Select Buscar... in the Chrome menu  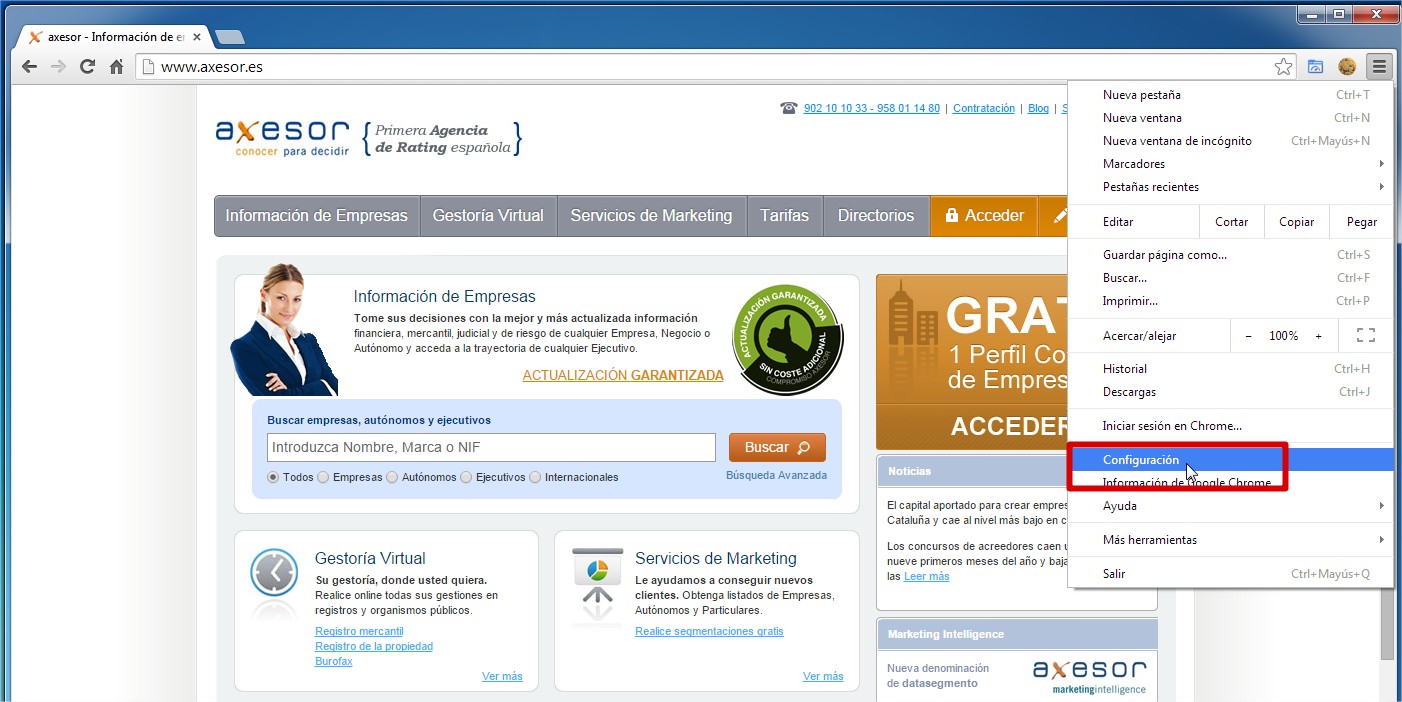click(x=1231, y=278)
